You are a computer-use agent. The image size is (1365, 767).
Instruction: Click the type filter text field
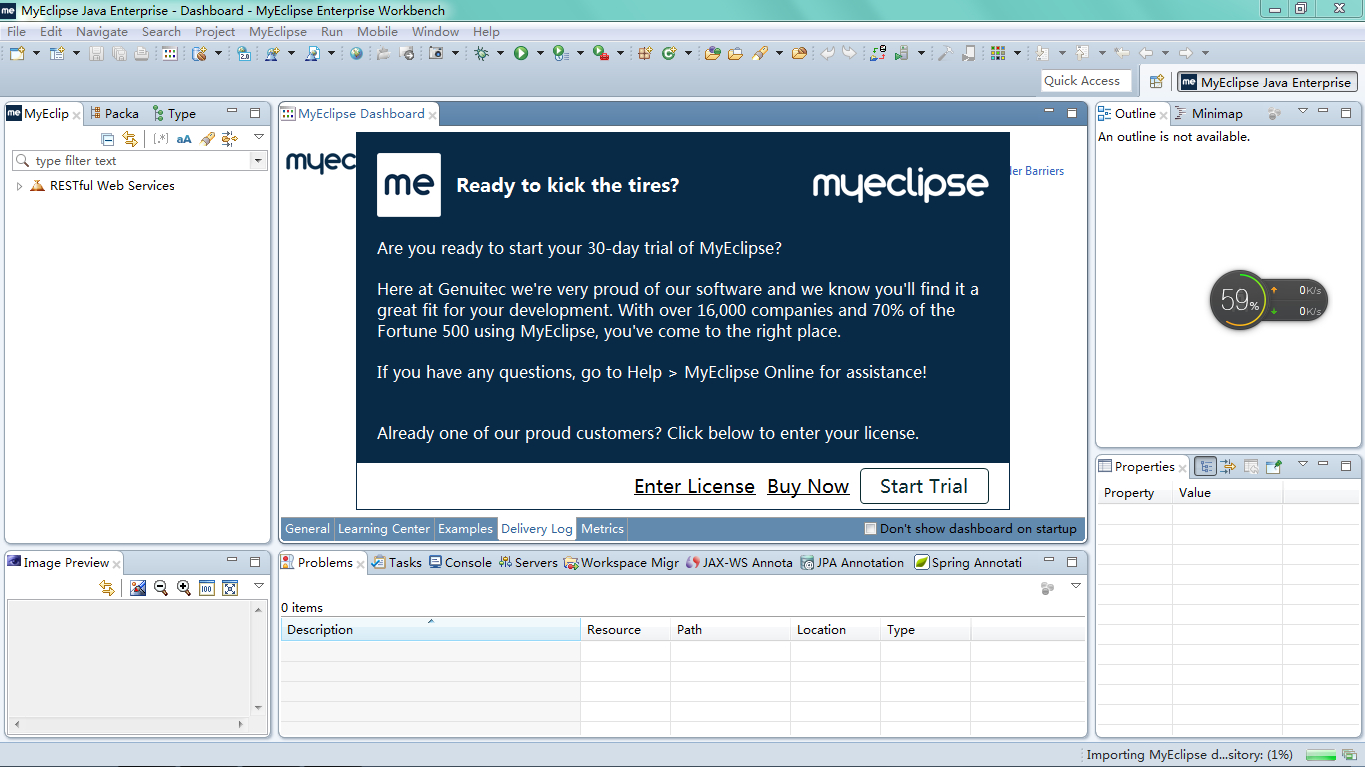(x=140, y=161)
